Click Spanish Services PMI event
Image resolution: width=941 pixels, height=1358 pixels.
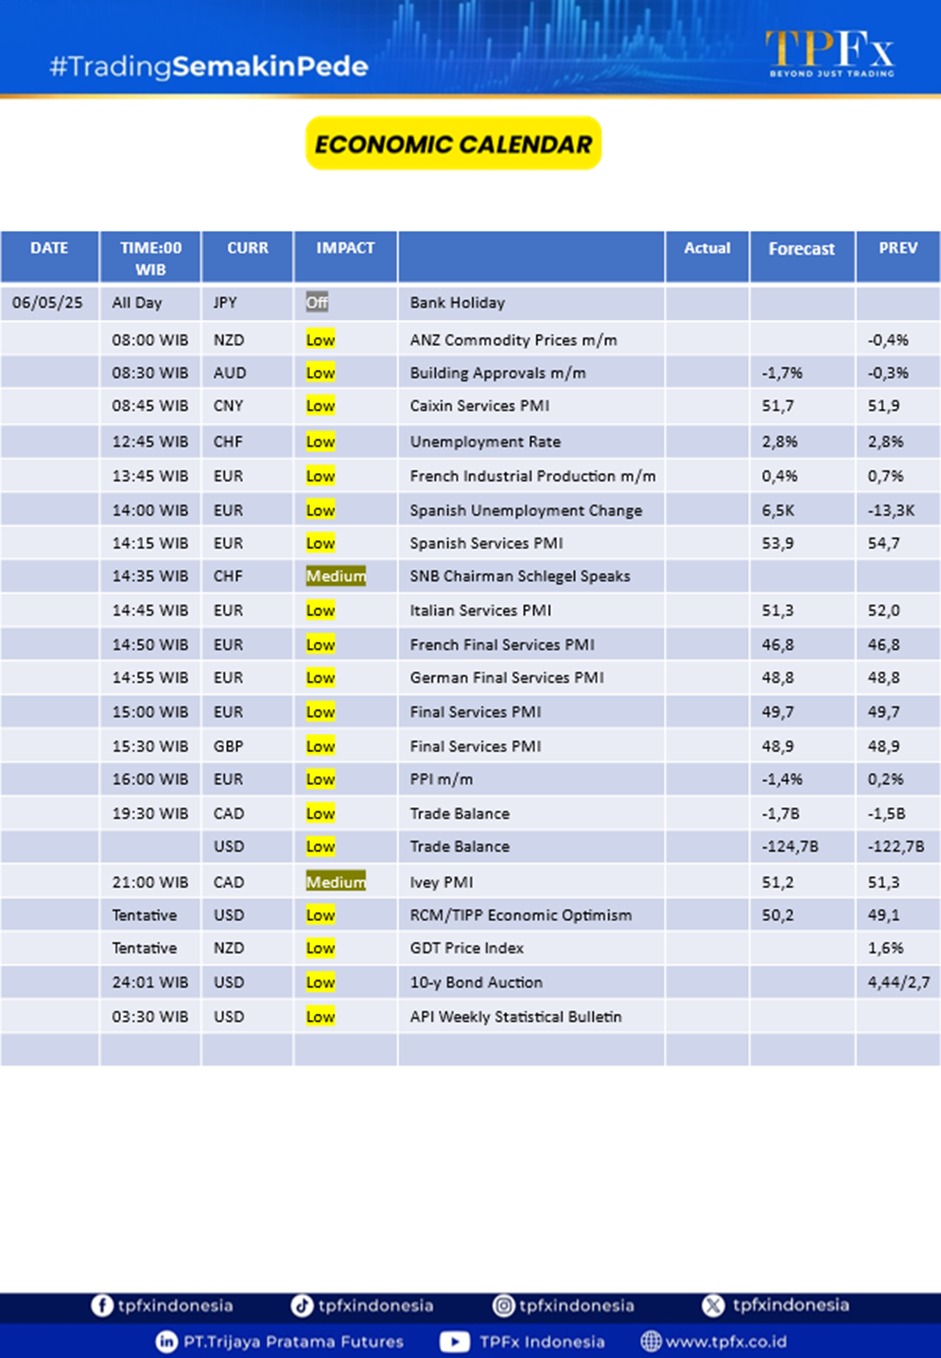pos(486,543)
